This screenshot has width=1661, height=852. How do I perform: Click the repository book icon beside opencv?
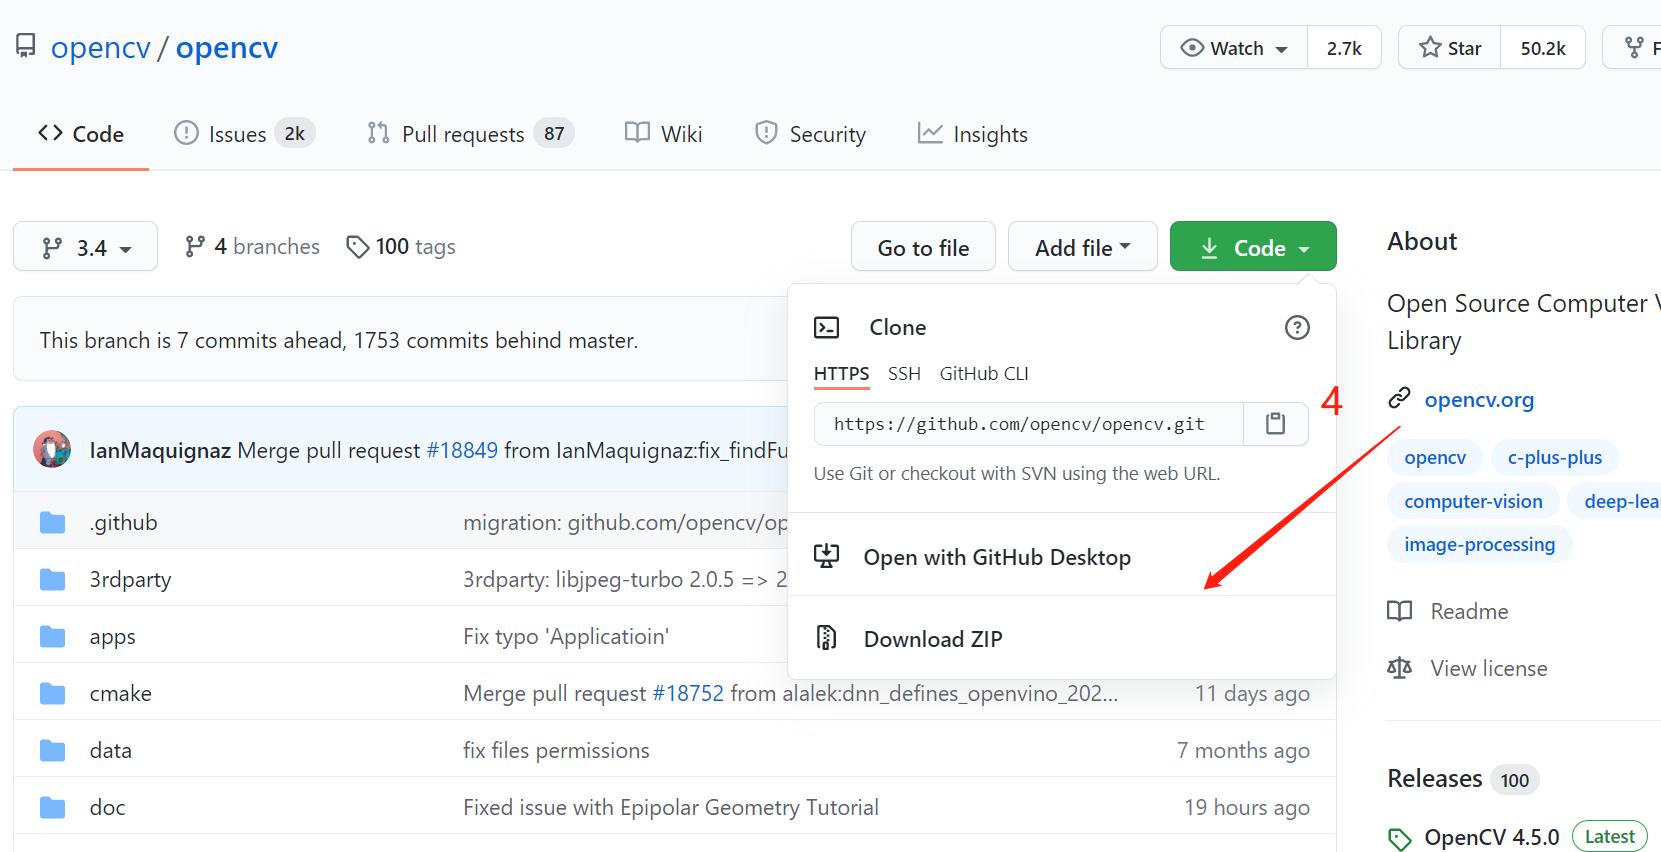pos(26,46)
